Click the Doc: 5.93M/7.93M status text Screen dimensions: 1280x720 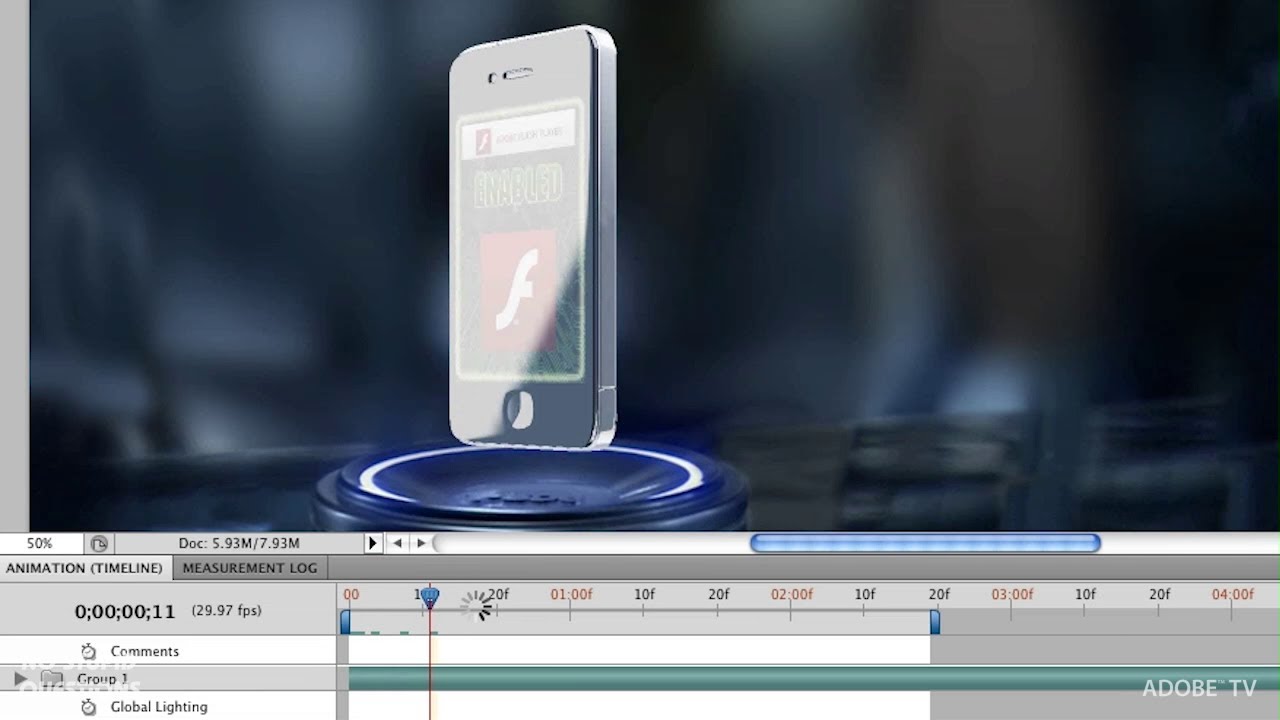click(239, 544)
